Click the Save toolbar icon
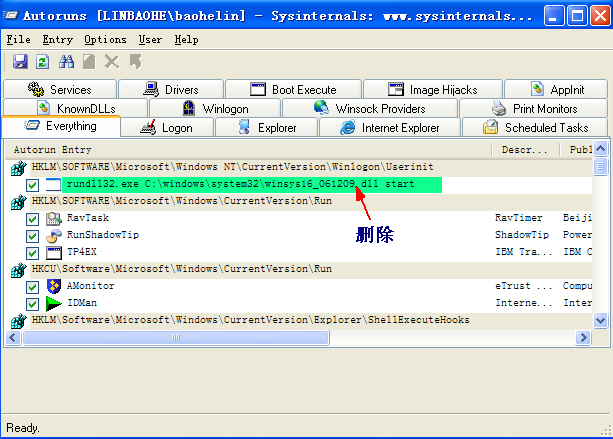Screen dimensions: 613x439 20,61
